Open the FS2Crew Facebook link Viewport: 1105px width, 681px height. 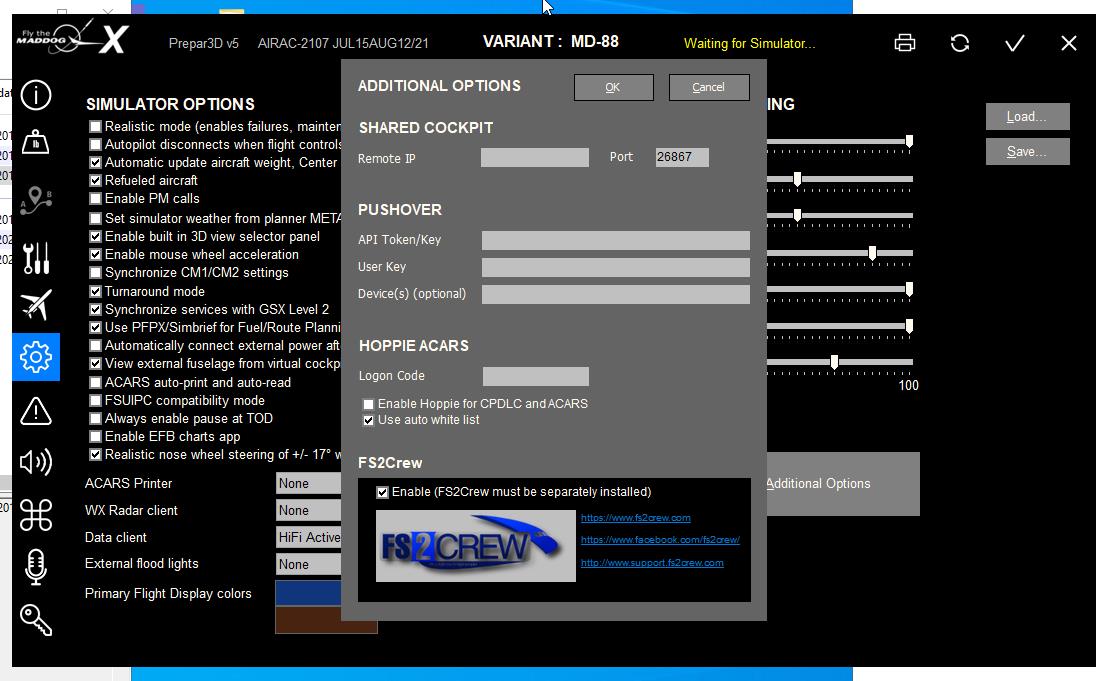660,540
